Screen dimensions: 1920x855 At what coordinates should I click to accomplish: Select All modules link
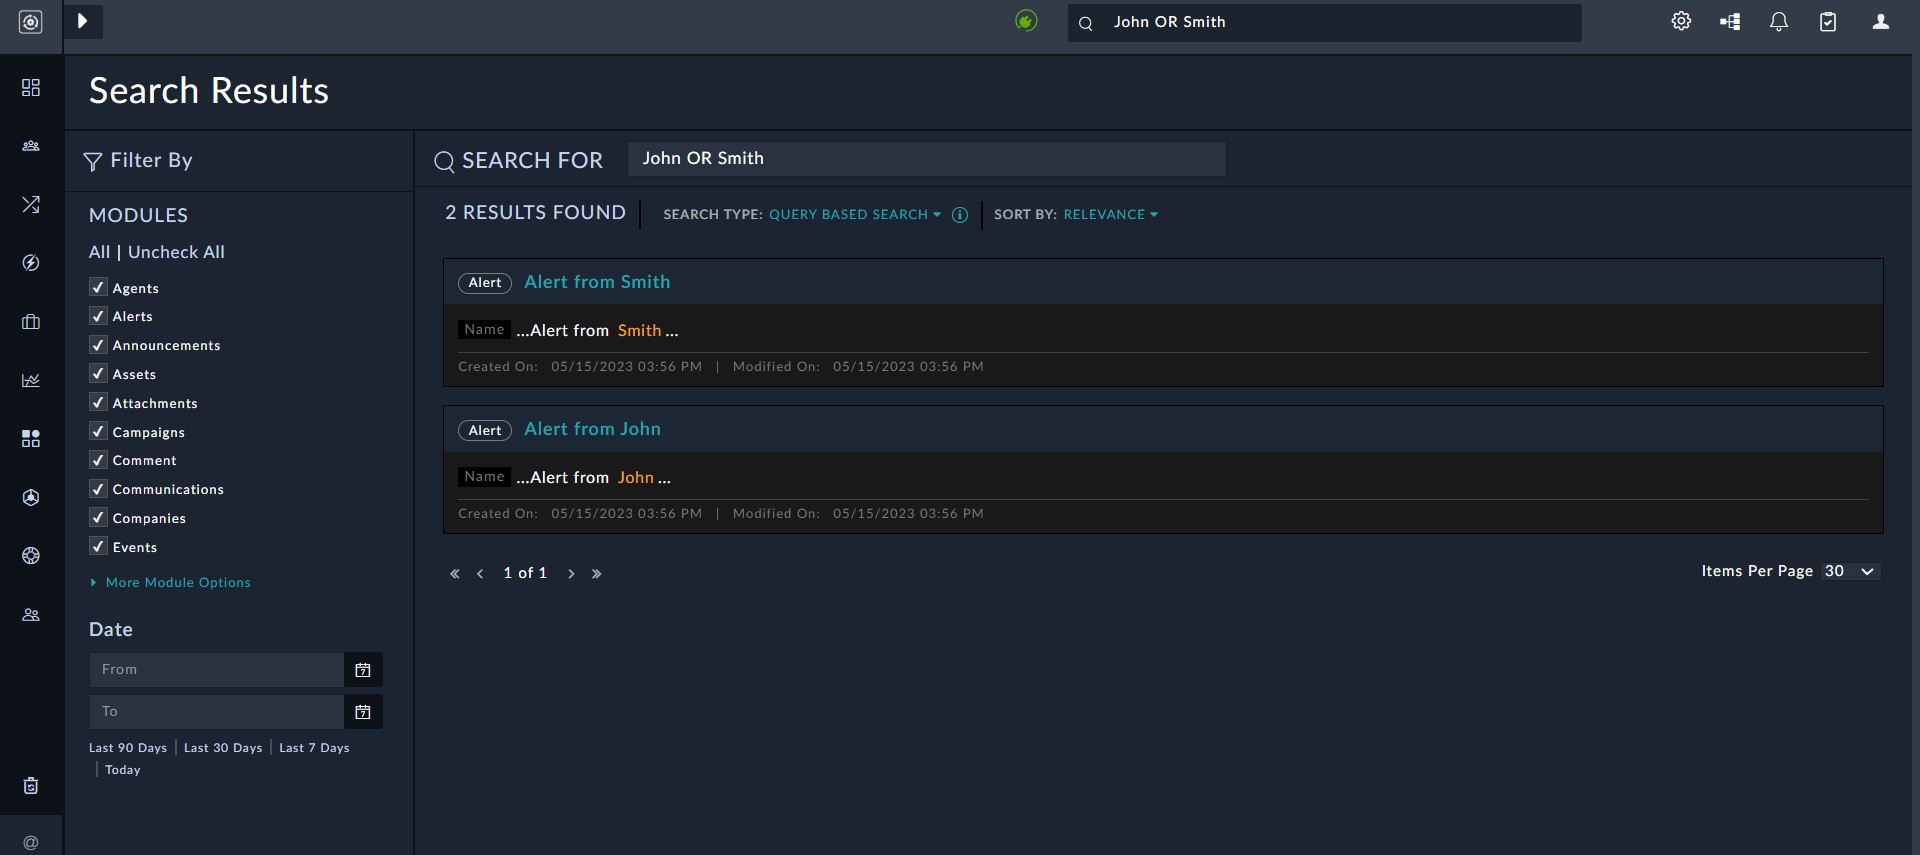99,252
